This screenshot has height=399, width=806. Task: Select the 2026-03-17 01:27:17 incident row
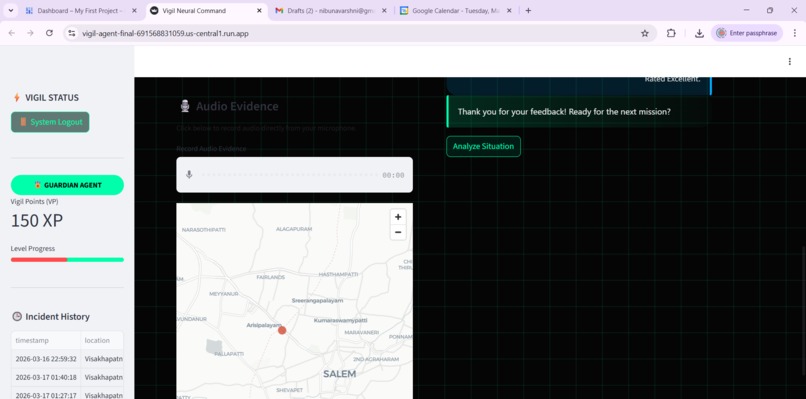point(67,393)
